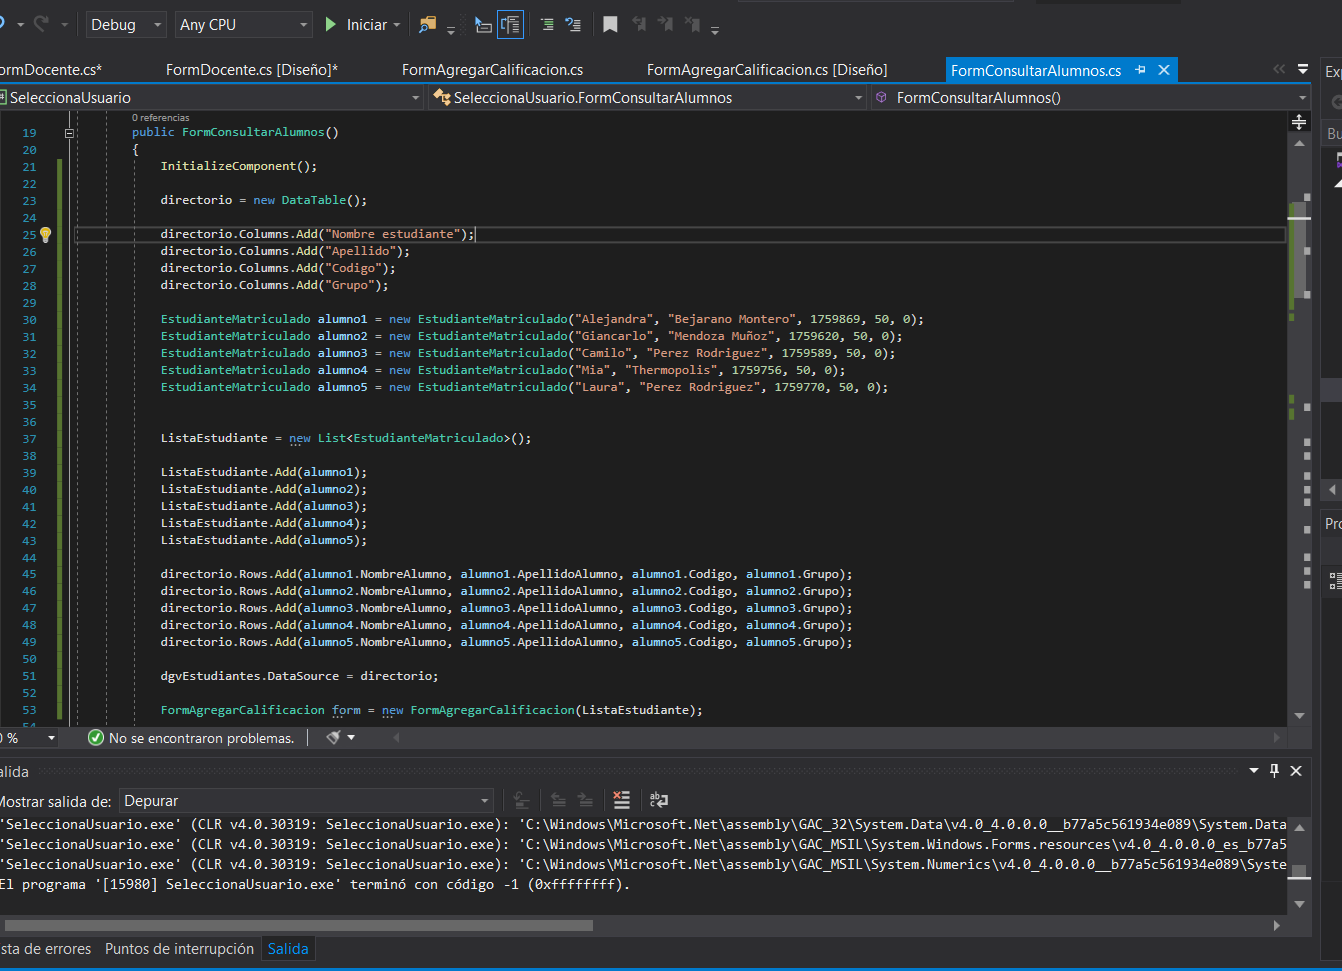Toggle the highlighted document outline toolbar button
This screenshot has width=1342, height=971.
click(510, 24)
